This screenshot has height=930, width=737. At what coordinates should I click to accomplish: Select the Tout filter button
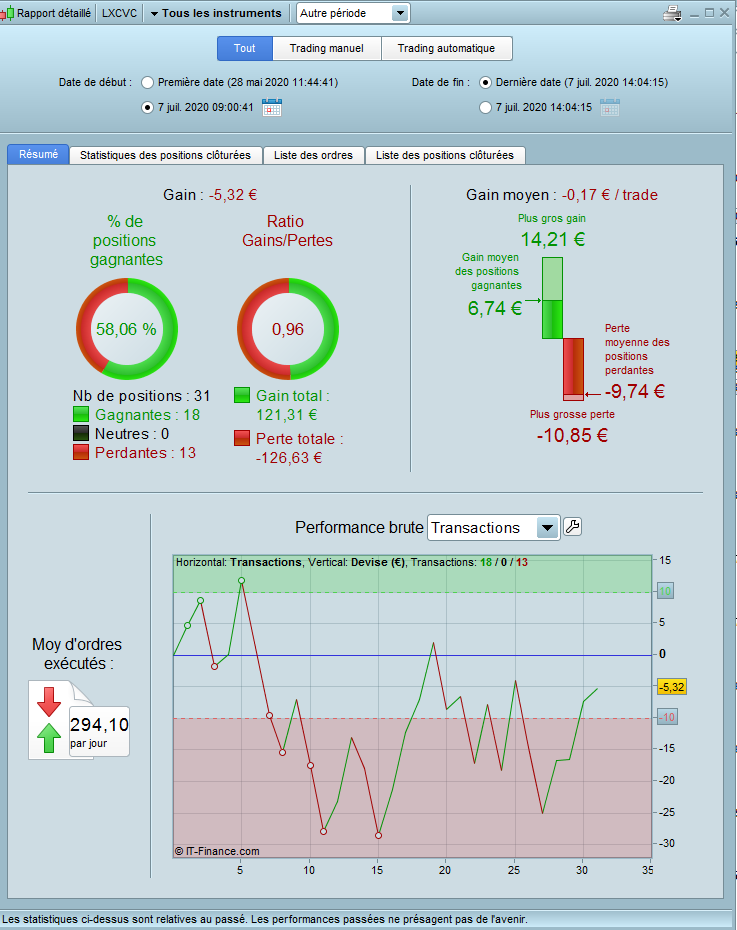click(245, 48)
